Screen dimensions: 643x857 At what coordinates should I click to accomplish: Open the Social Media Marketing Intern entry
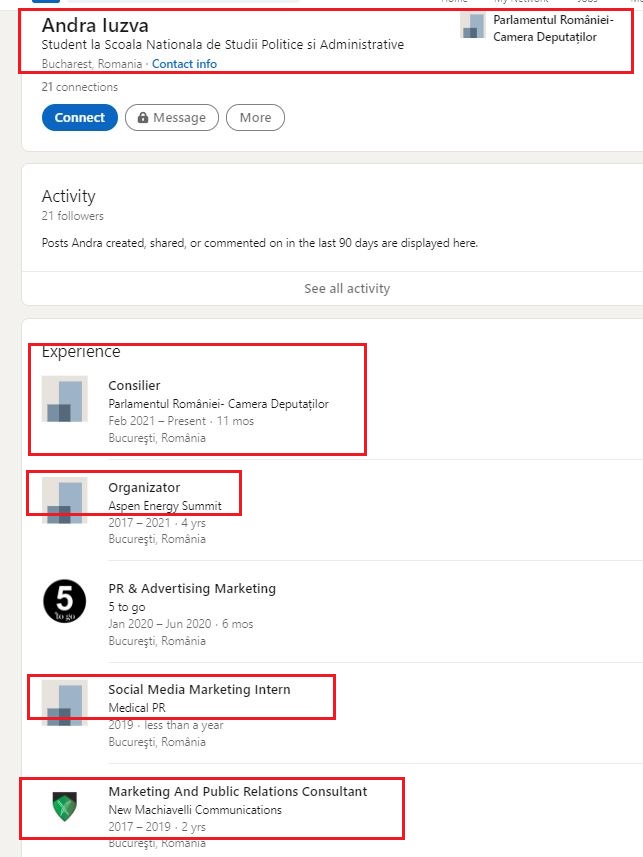pyautogui.click(x=199, y=689)
